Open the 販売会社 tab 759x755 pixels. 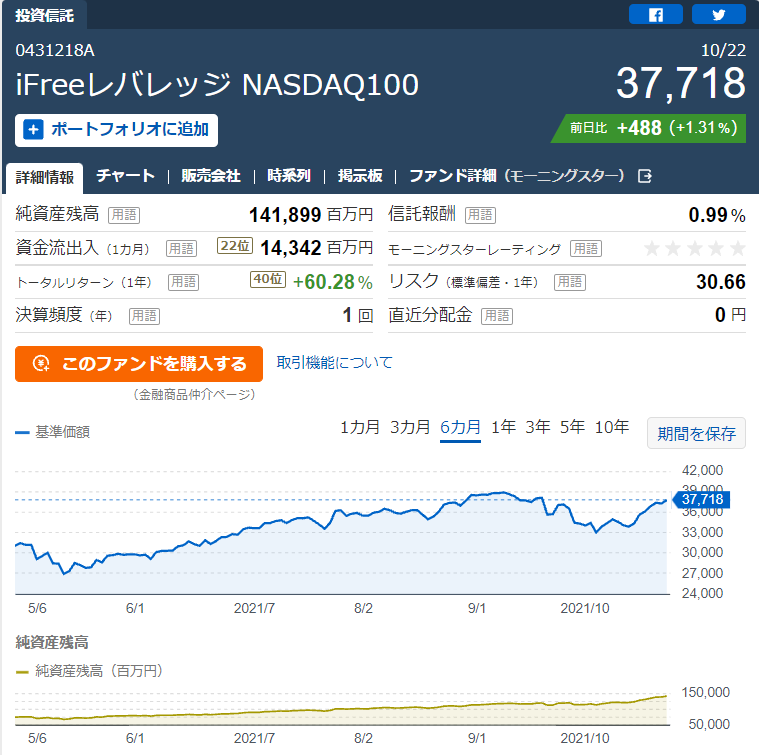point(211,176)
